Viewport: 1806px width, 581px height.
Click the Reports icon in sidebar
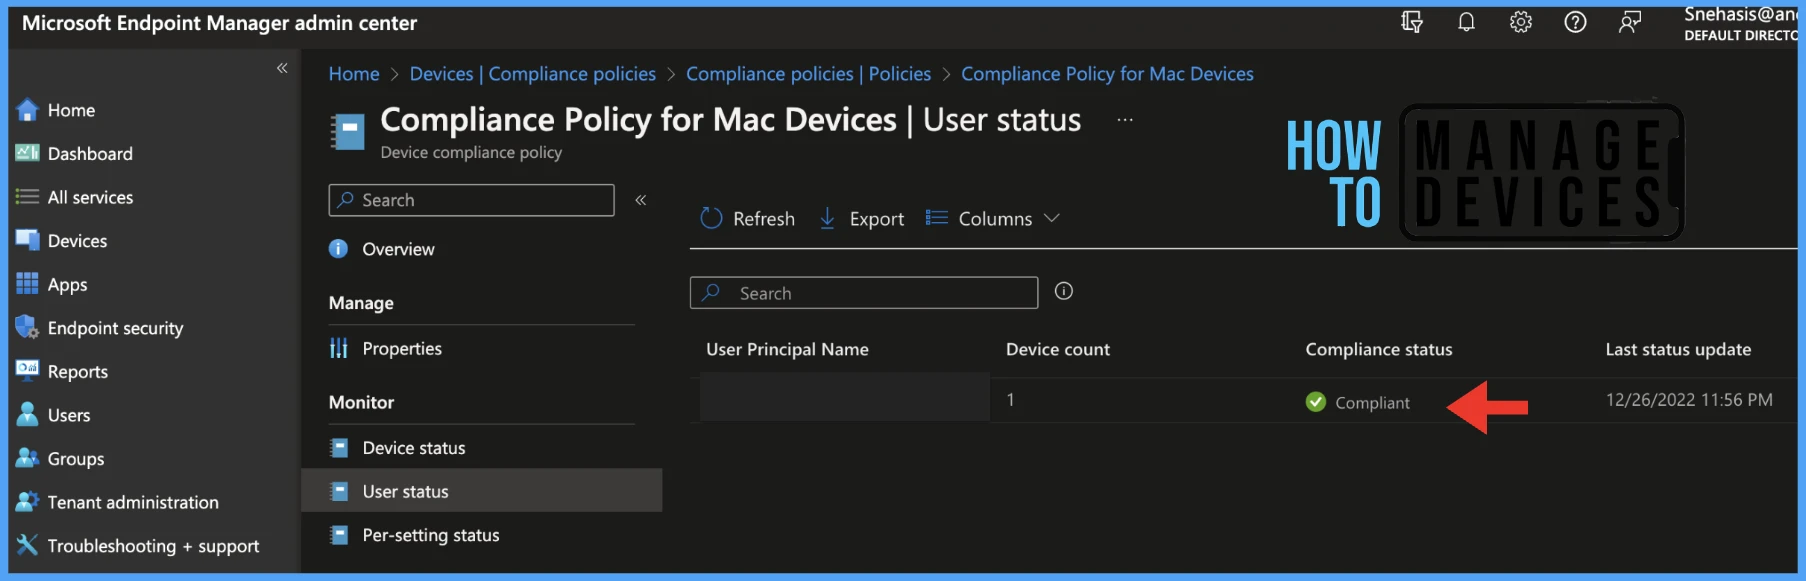coord(27,371)
